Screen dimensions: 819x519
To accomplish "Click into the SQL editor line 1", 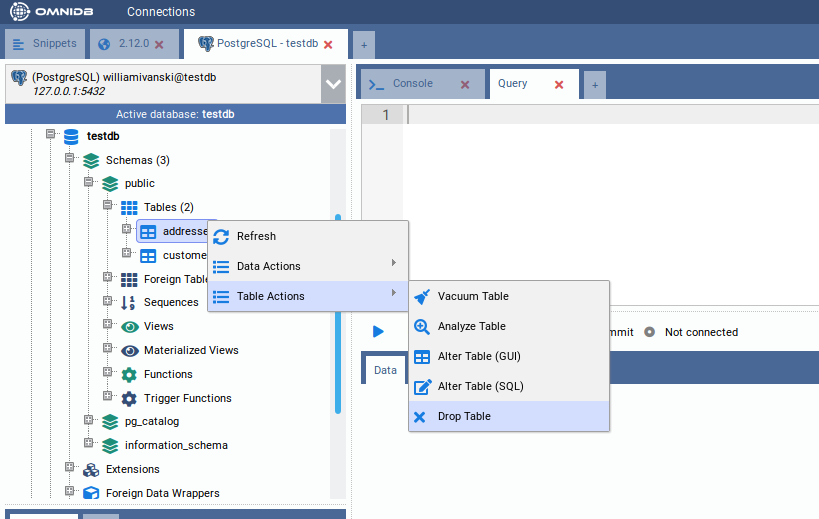I will 611,115.
